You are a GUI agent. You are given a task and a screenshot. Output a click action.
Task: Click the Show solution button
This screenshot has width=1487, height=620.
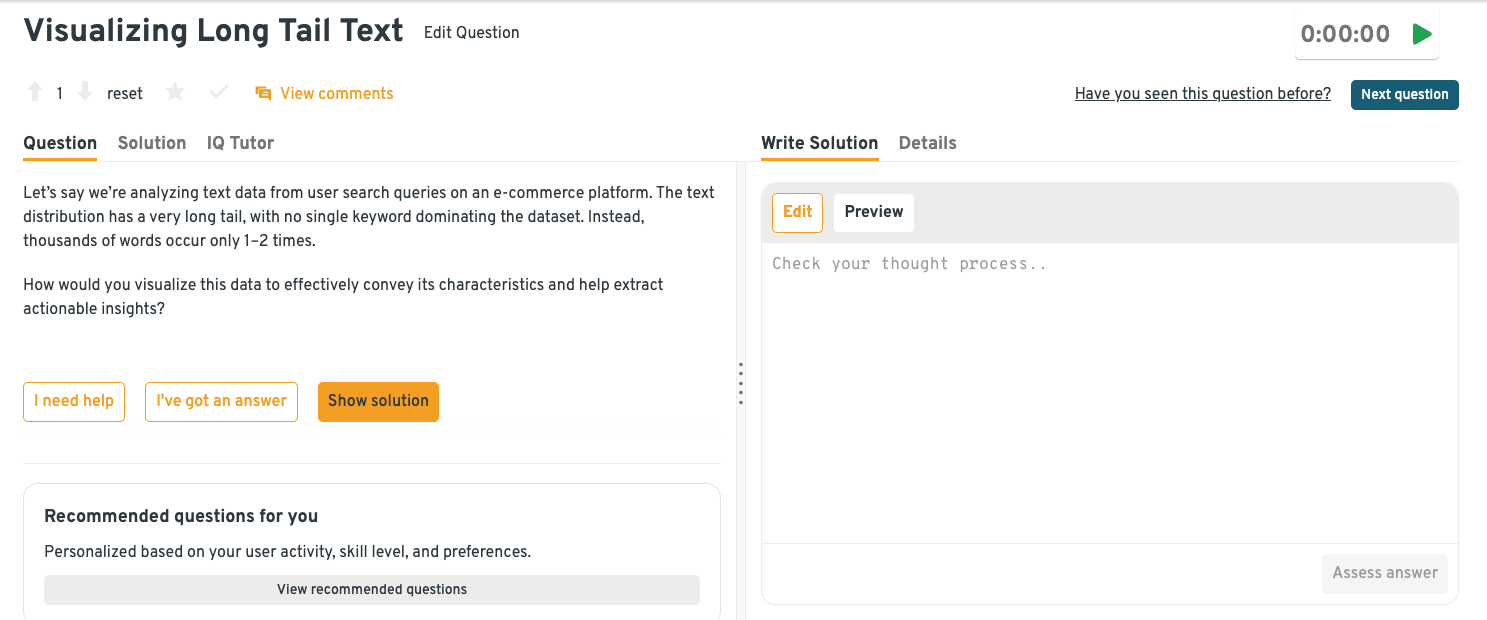(378, 401)
